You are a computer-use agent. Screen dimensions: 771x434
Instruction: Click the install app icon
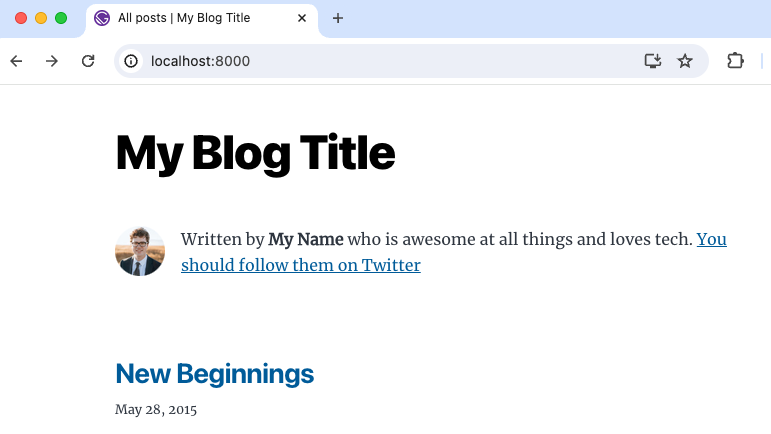pos(652,61)
